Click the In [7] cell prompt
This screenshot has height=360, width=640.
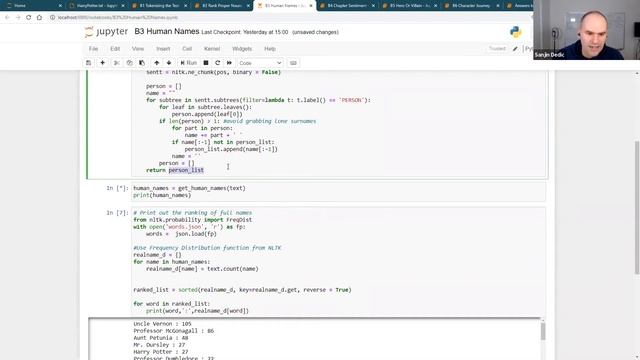(x=117, y=213)
